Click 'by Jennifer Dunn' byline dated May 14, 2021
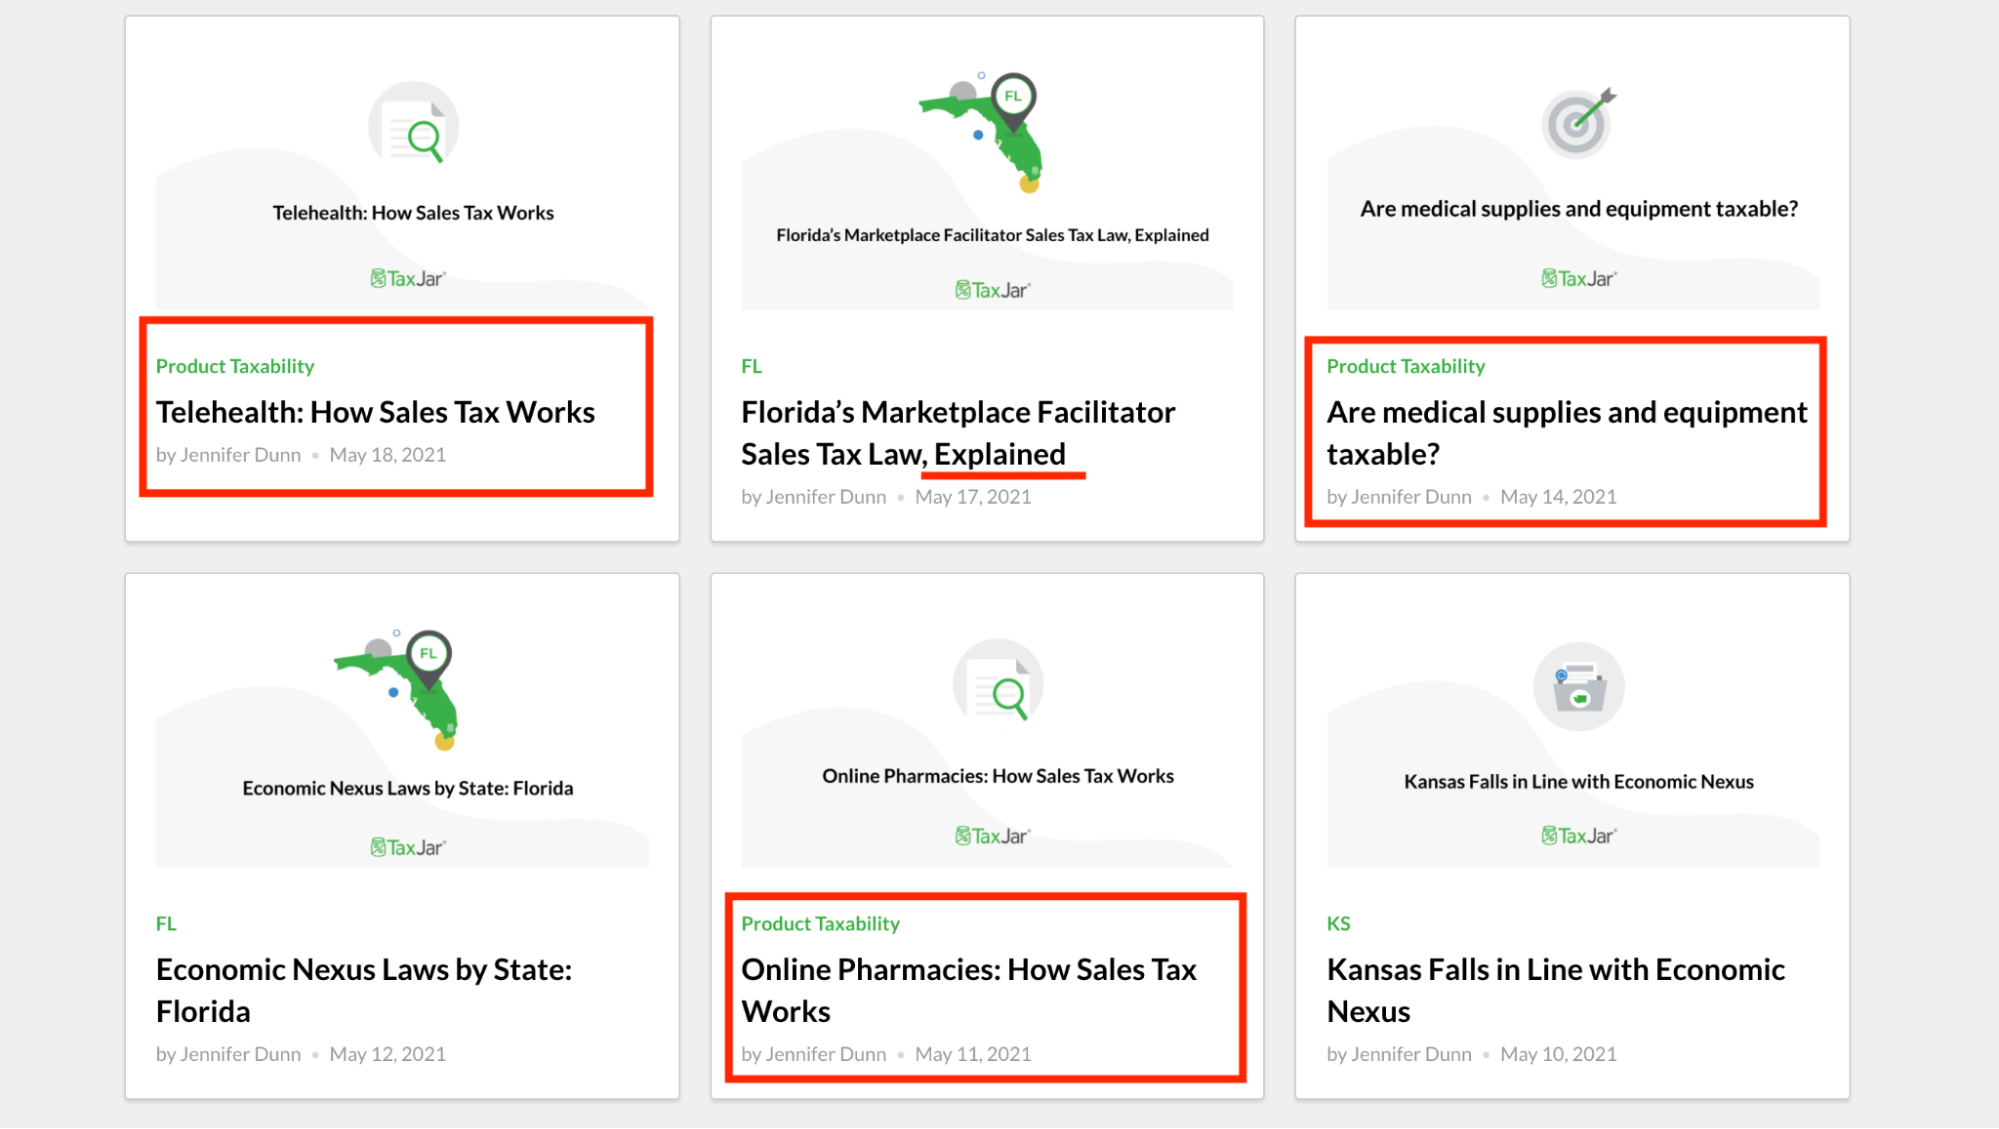Screen dimensions: 1999x1129 1399,497
